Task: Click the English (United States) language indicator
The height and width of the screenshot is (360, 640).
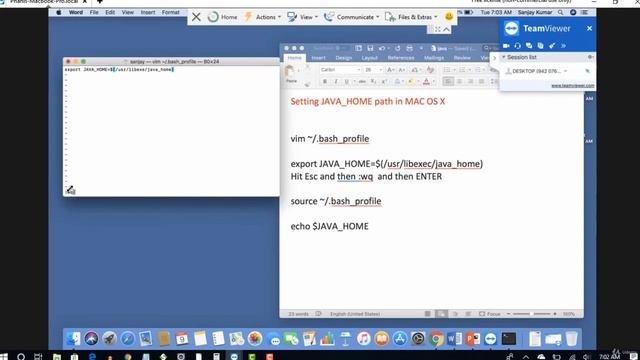Action: click(355, 314)
